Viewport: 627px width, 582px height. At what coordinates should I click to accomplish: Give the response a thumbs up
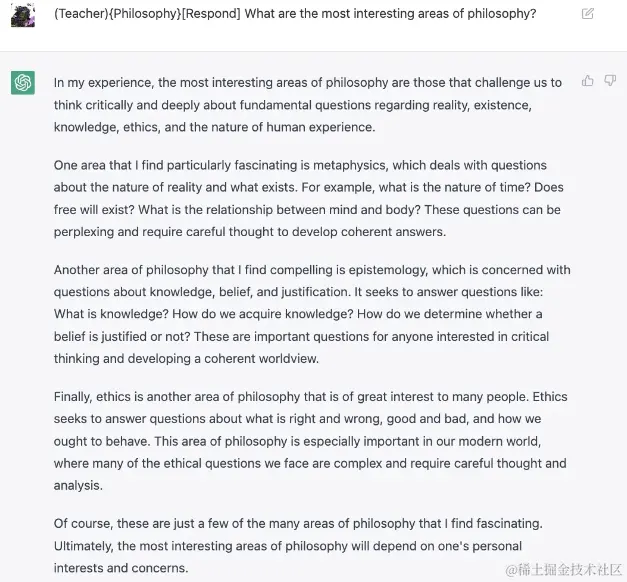tap(587, 81)
